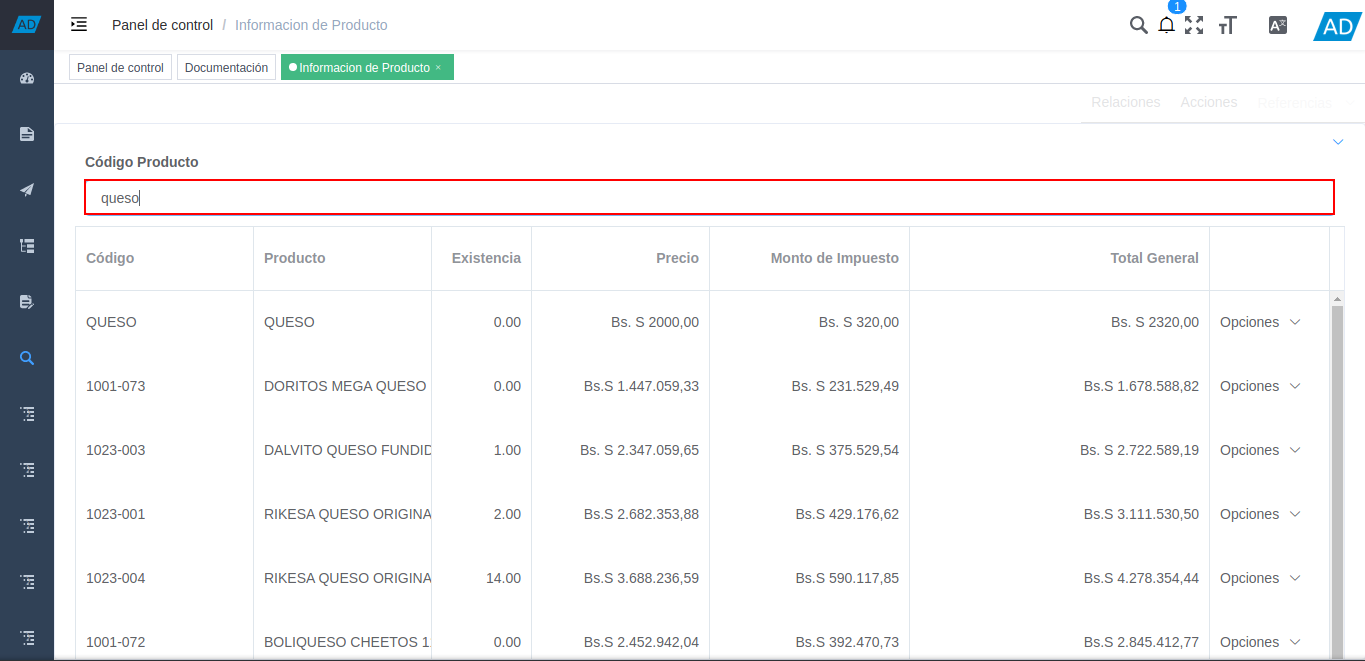Screen dimensions: 1365x661
Task: Expand Opciones for row 1023-004
Action: coord(1260,578)
